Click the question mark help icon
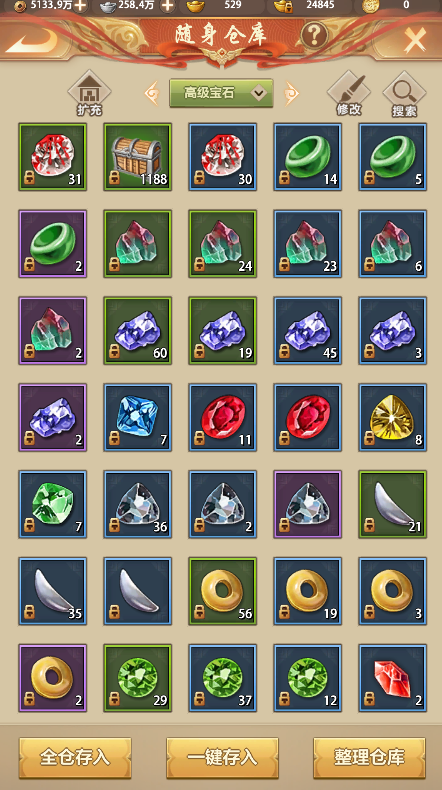The height and width of the screenshot is (790, 442). (x=314, y=35)
